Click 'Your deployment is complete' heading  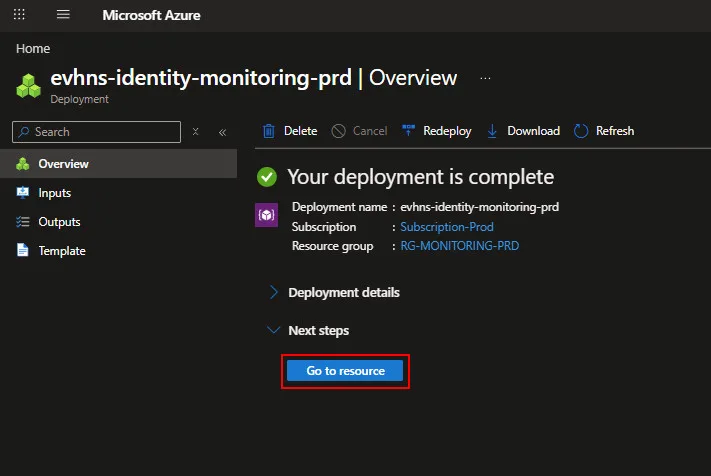[420, 177]
